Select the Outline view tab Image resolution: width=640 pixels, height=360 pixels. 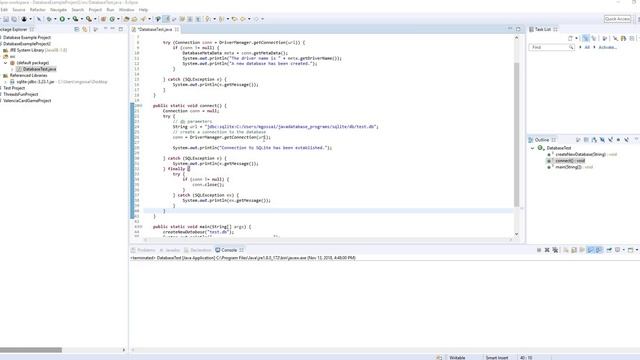(x=542, y=140)
